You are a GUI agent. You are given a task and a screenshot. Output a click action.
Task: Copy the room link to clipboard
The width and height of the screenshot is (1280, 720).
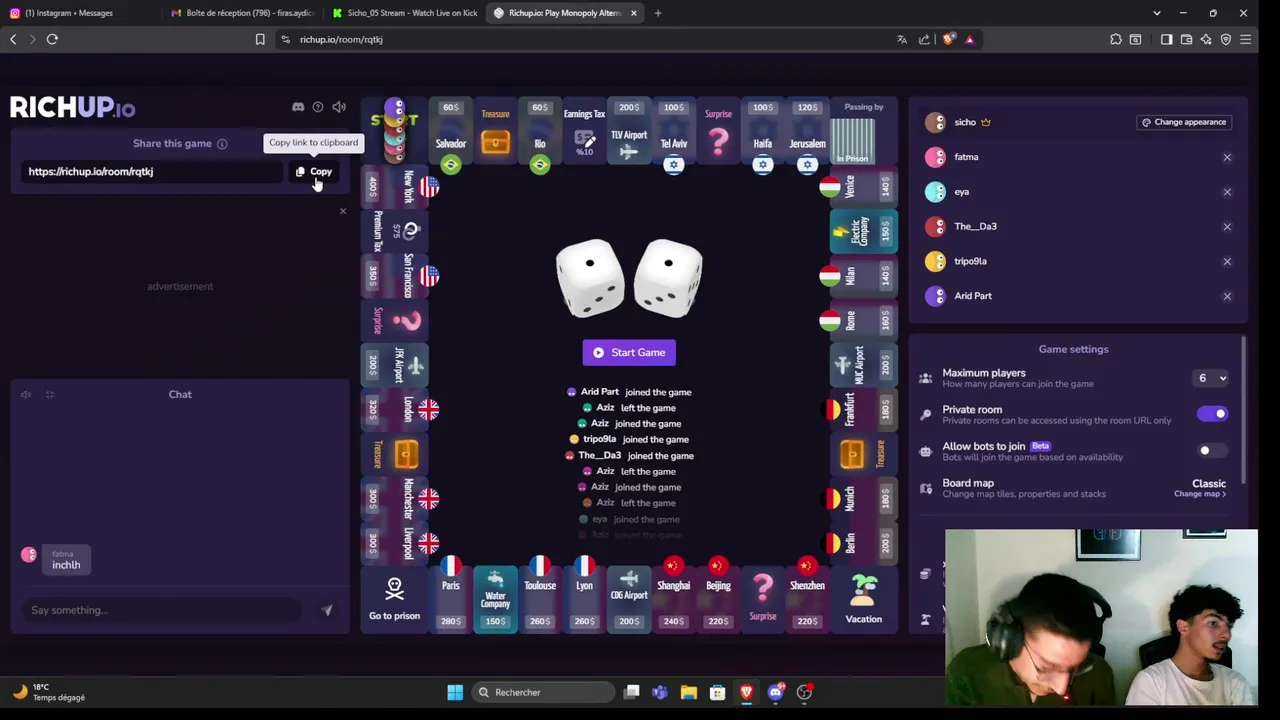[x=314, y=171]
